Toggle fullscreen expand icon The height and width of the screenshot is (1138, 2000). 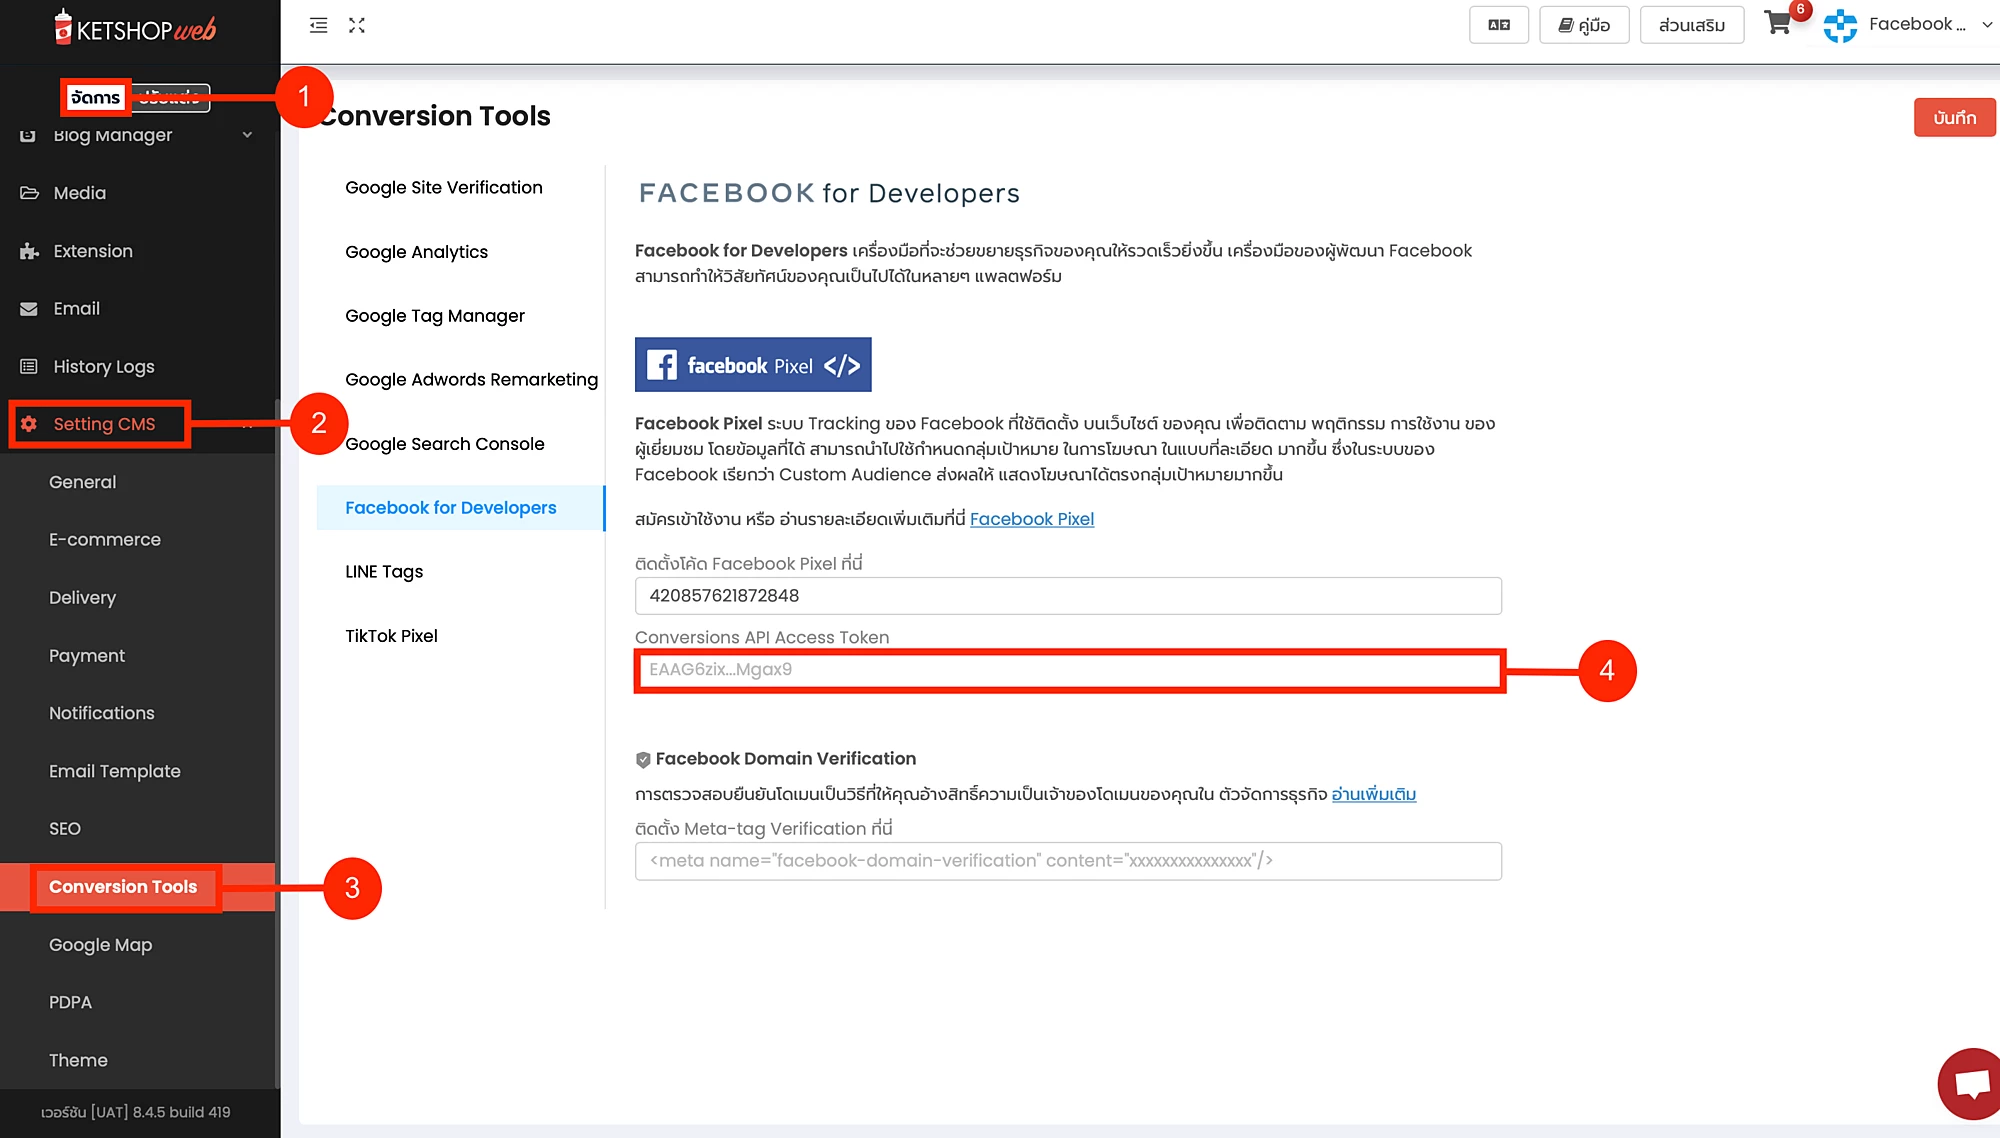pyautogui.click(x=357, y=25)
